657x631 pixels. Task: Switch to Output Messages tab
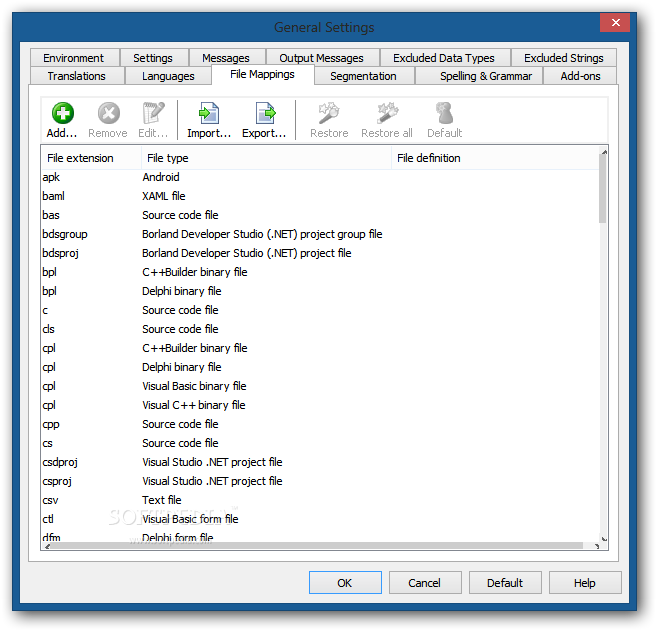(x=321, y=58)
